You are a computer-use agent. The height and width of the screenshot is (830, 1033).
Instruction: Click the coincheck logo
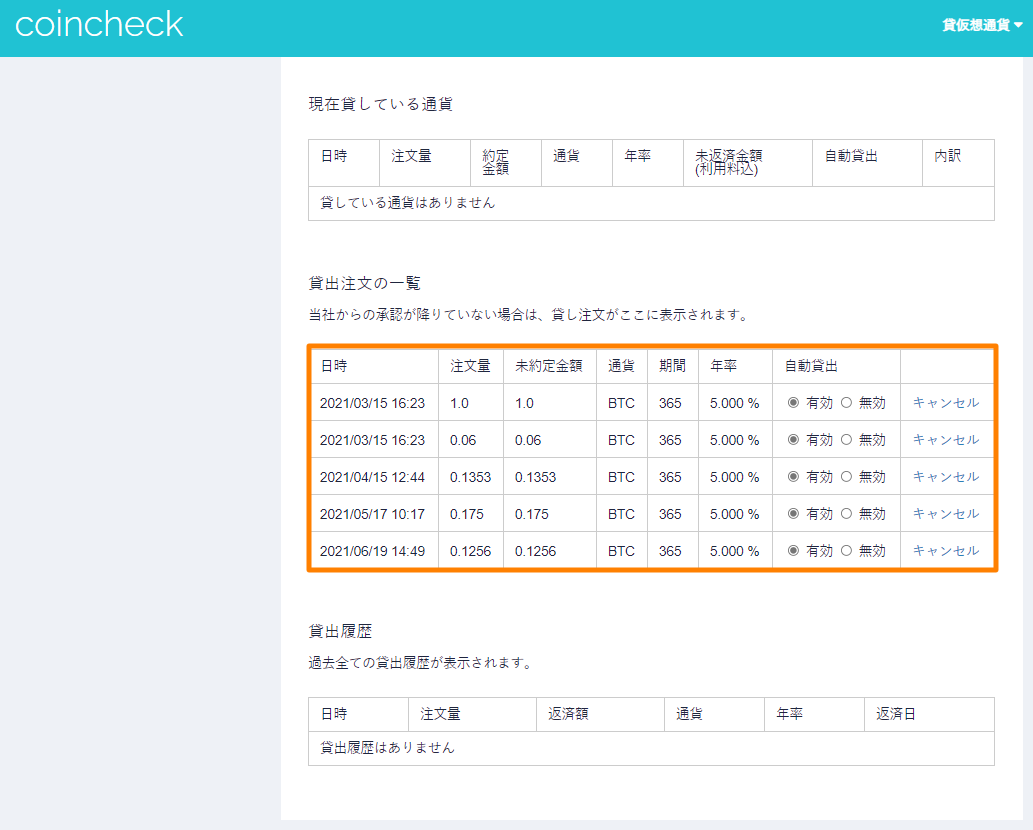99,24
